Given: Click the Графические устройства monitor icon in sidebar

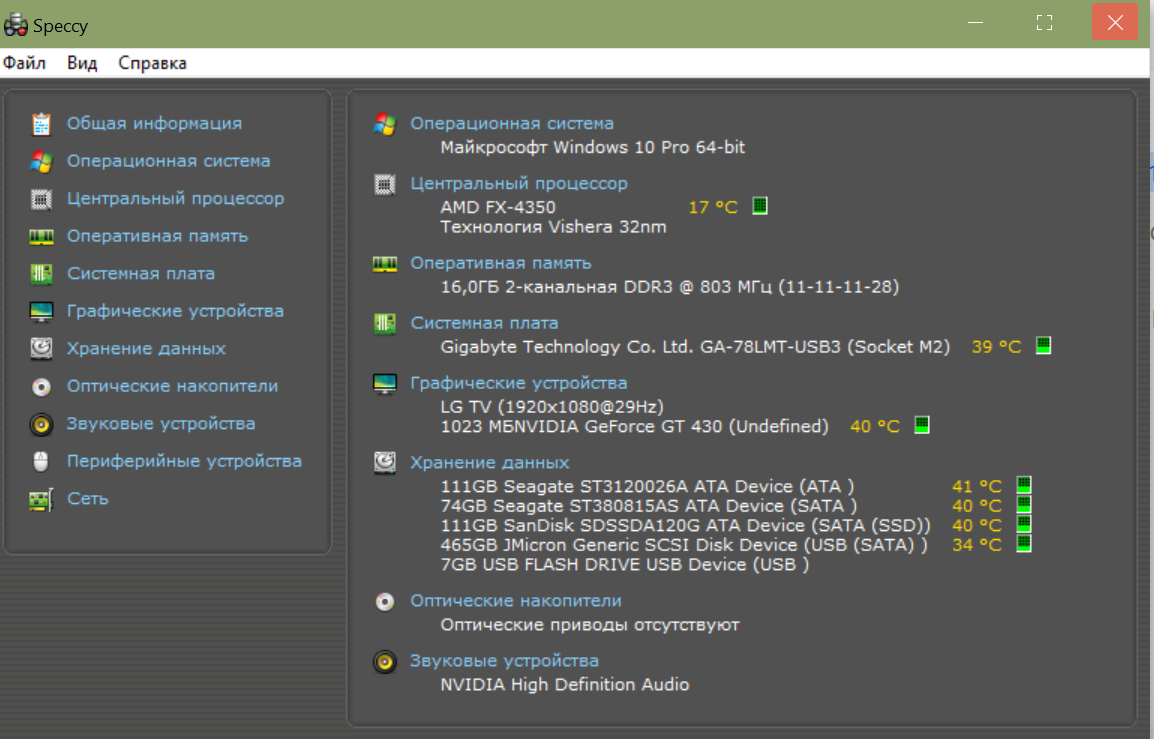Looking at the screenshot, I should coord(41,312).
